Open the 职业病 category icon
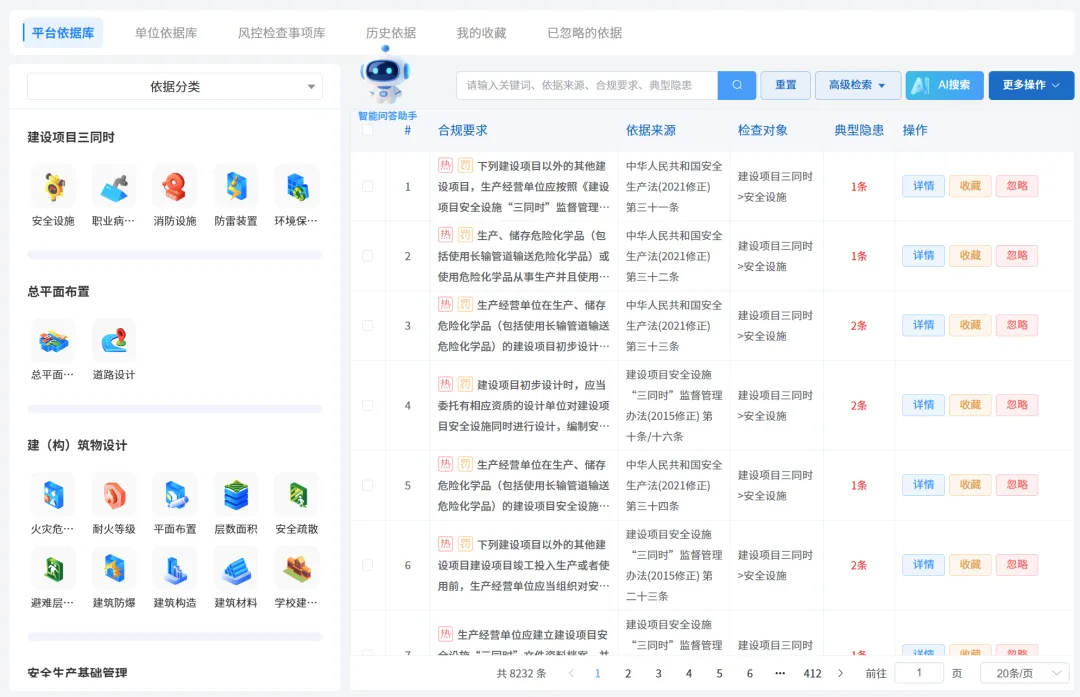Viewport: 1080px width, 697px height. click(x=114, y=187)
